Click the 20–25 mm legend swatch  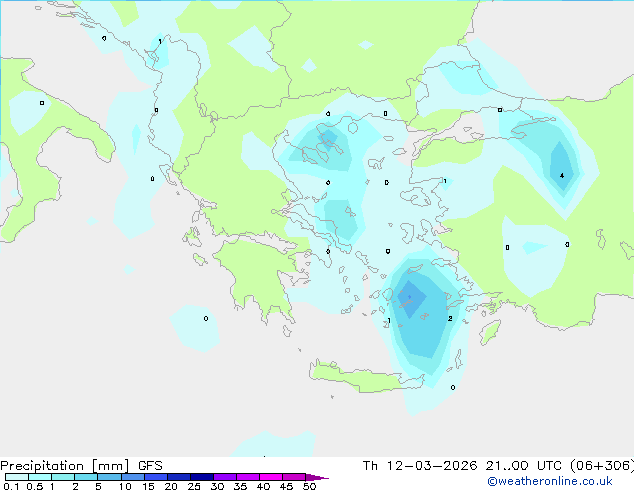(x=179, y=477)
